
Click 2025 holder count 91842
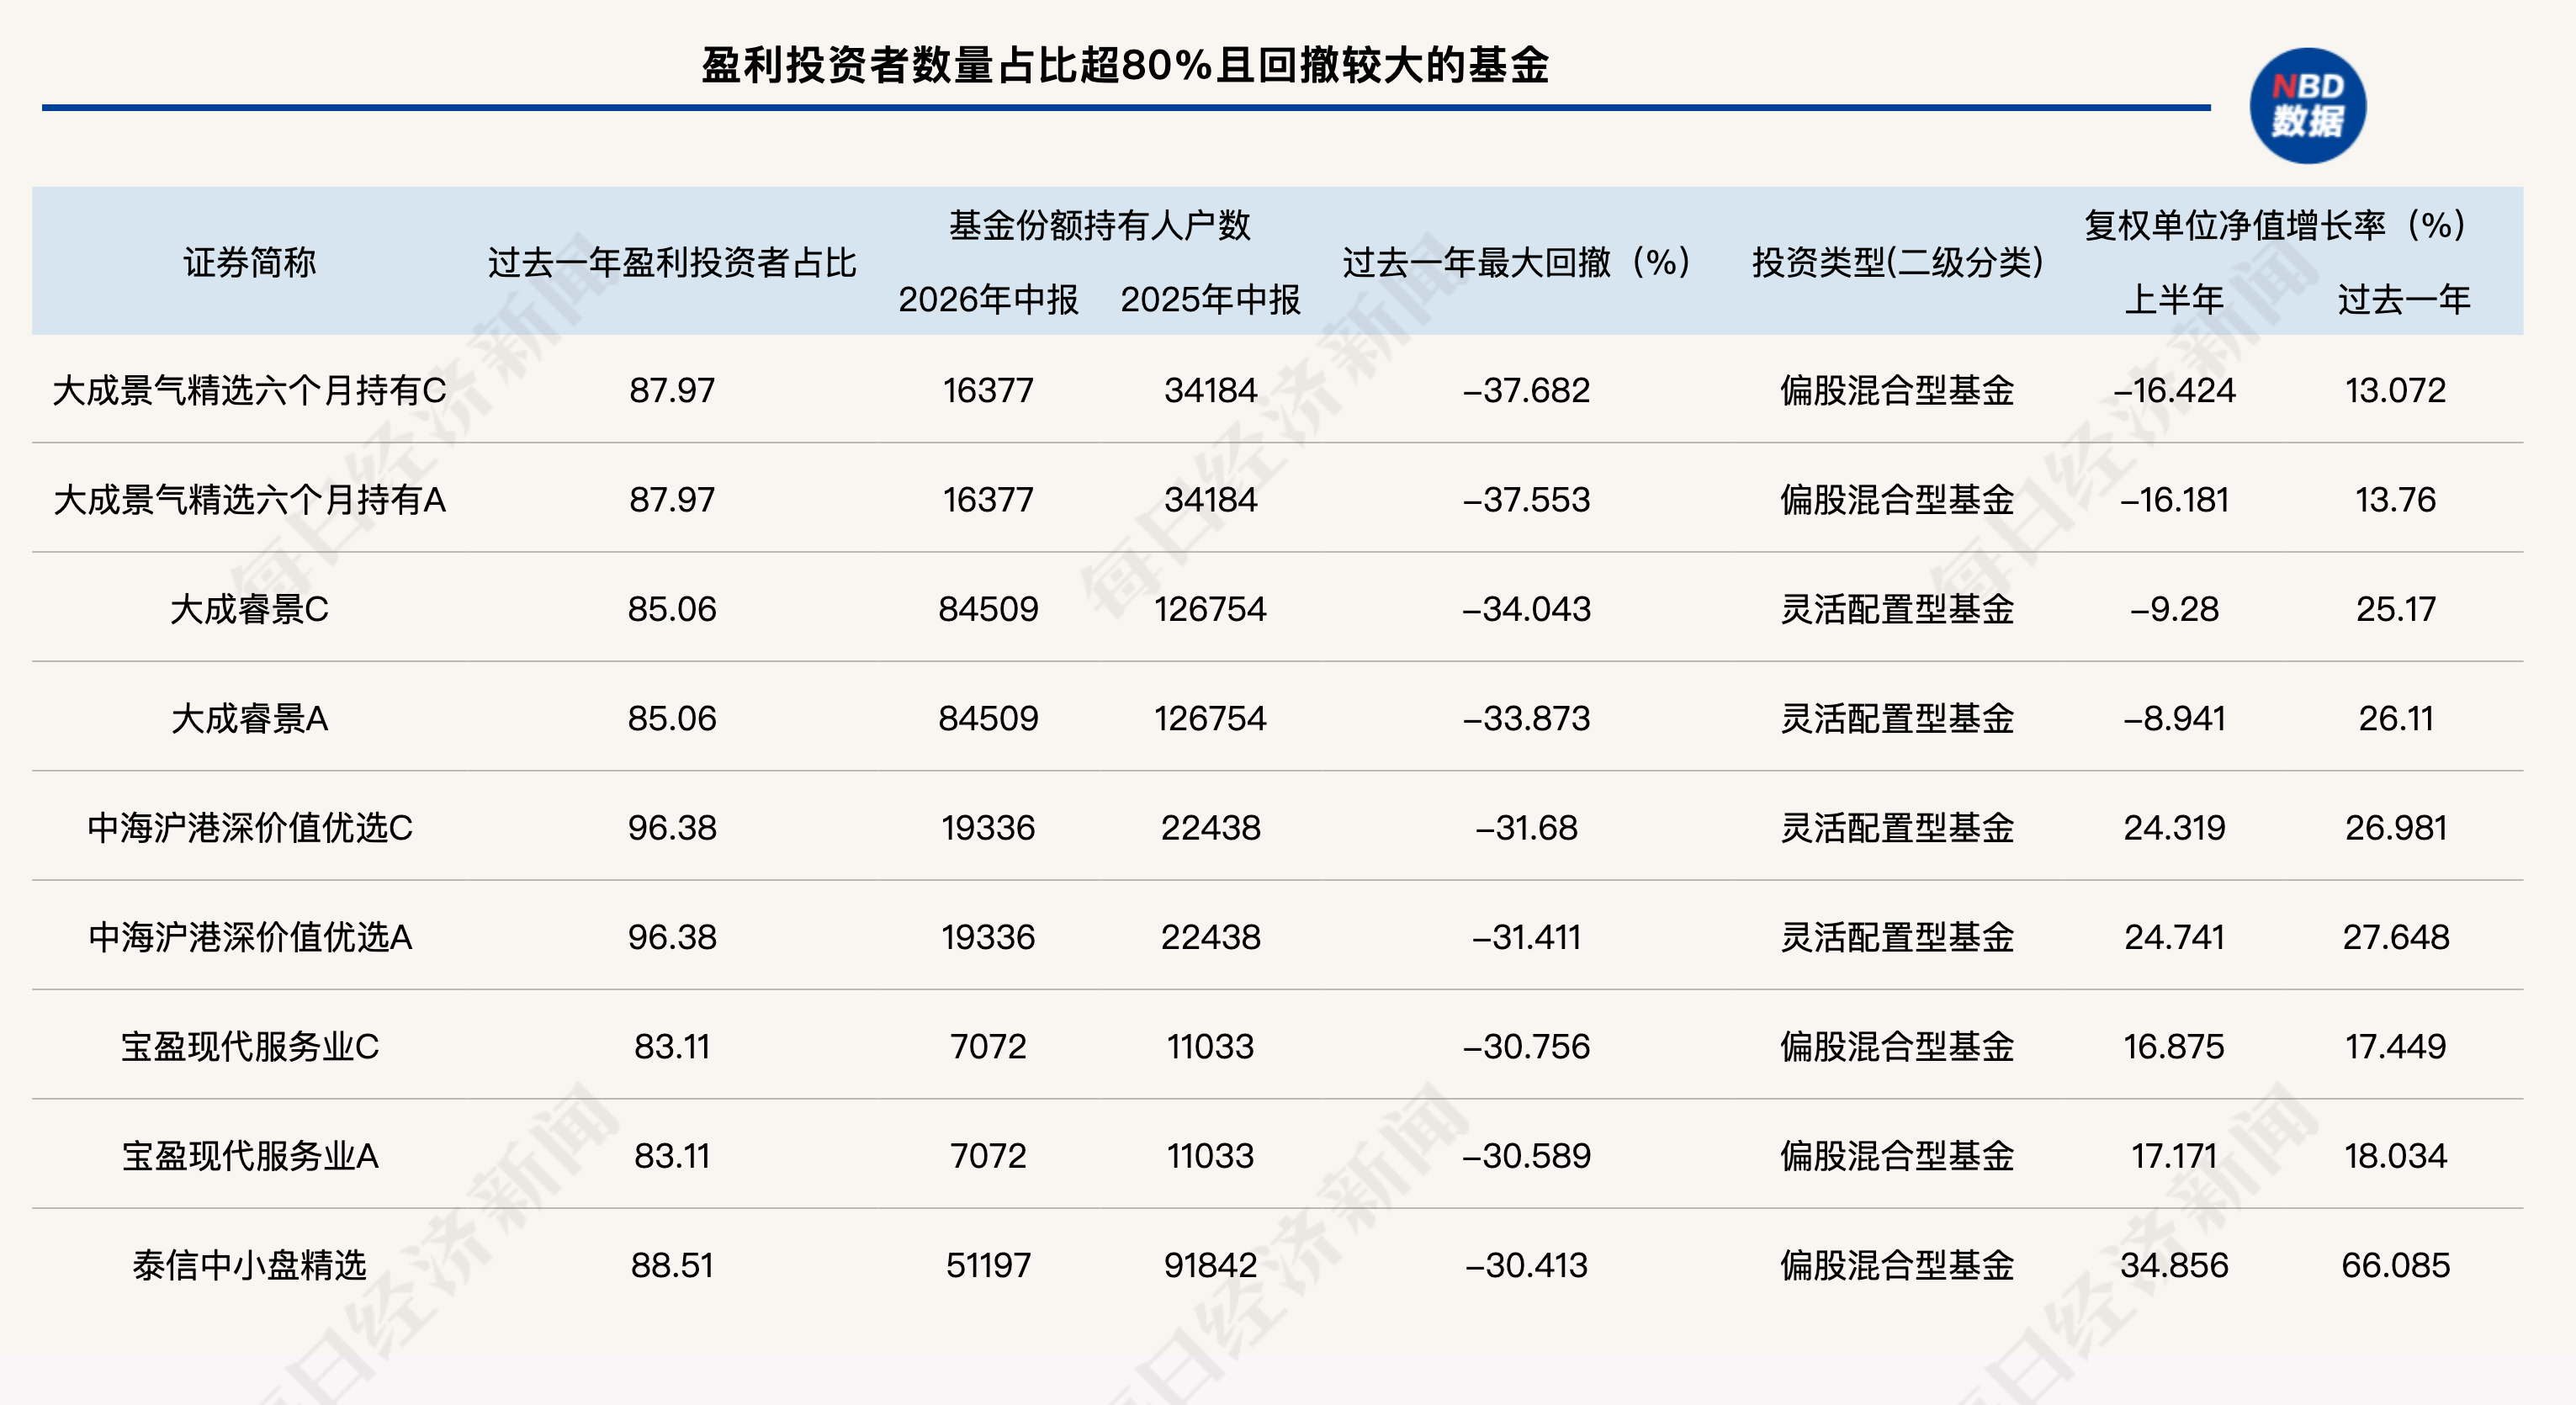point(1210,1266)
